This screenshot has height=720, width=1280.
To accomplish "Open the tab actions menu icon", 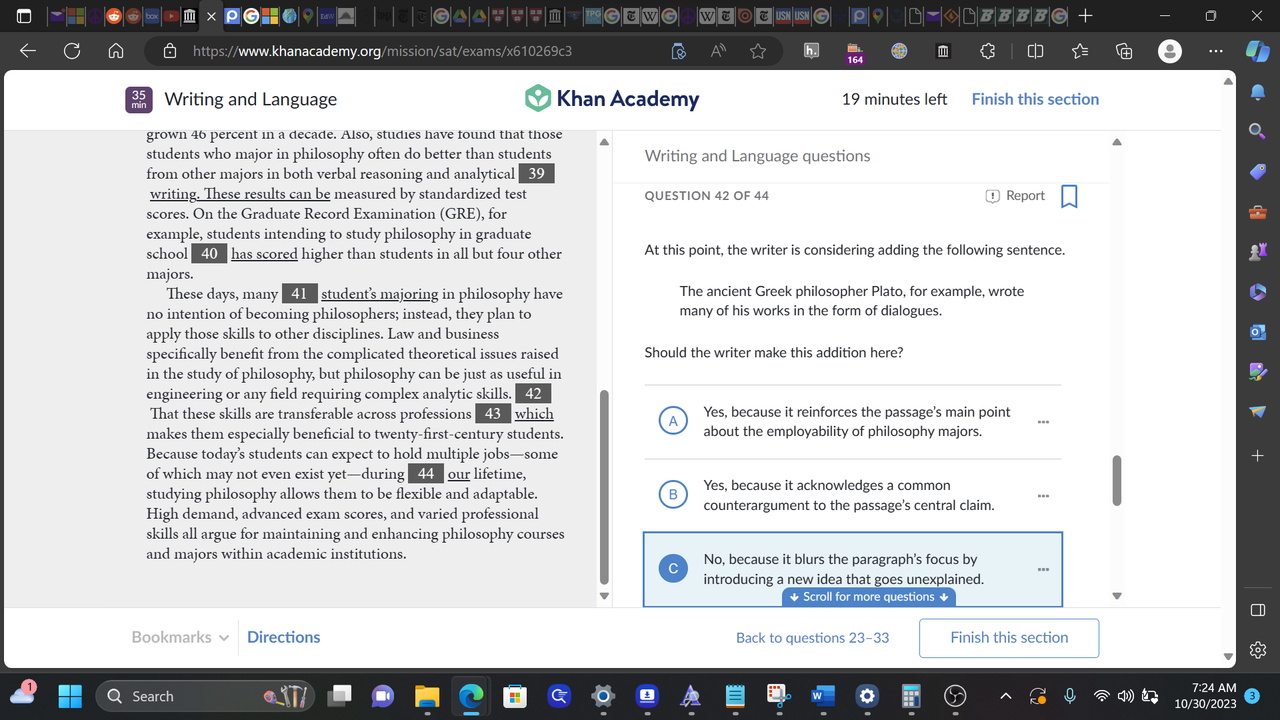I will click(24, 16).
